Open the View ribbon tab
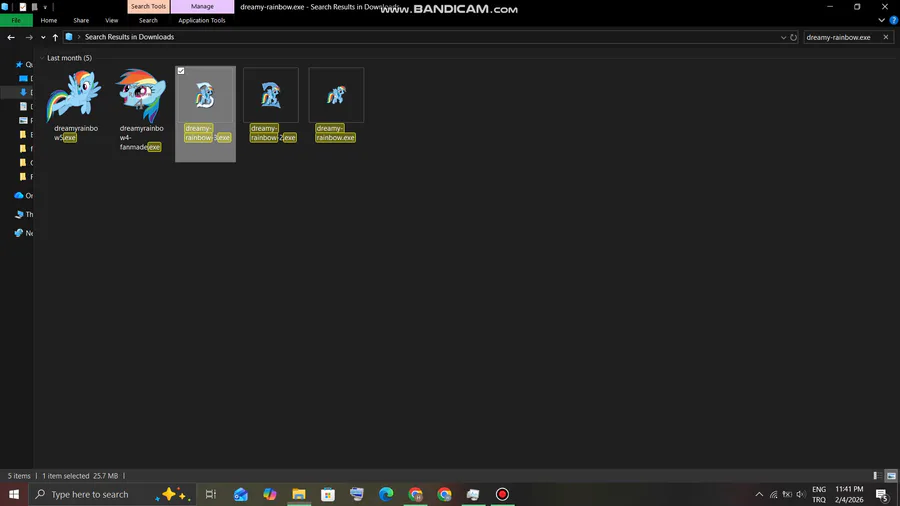 pyautogui.click(x=111, y=20)
